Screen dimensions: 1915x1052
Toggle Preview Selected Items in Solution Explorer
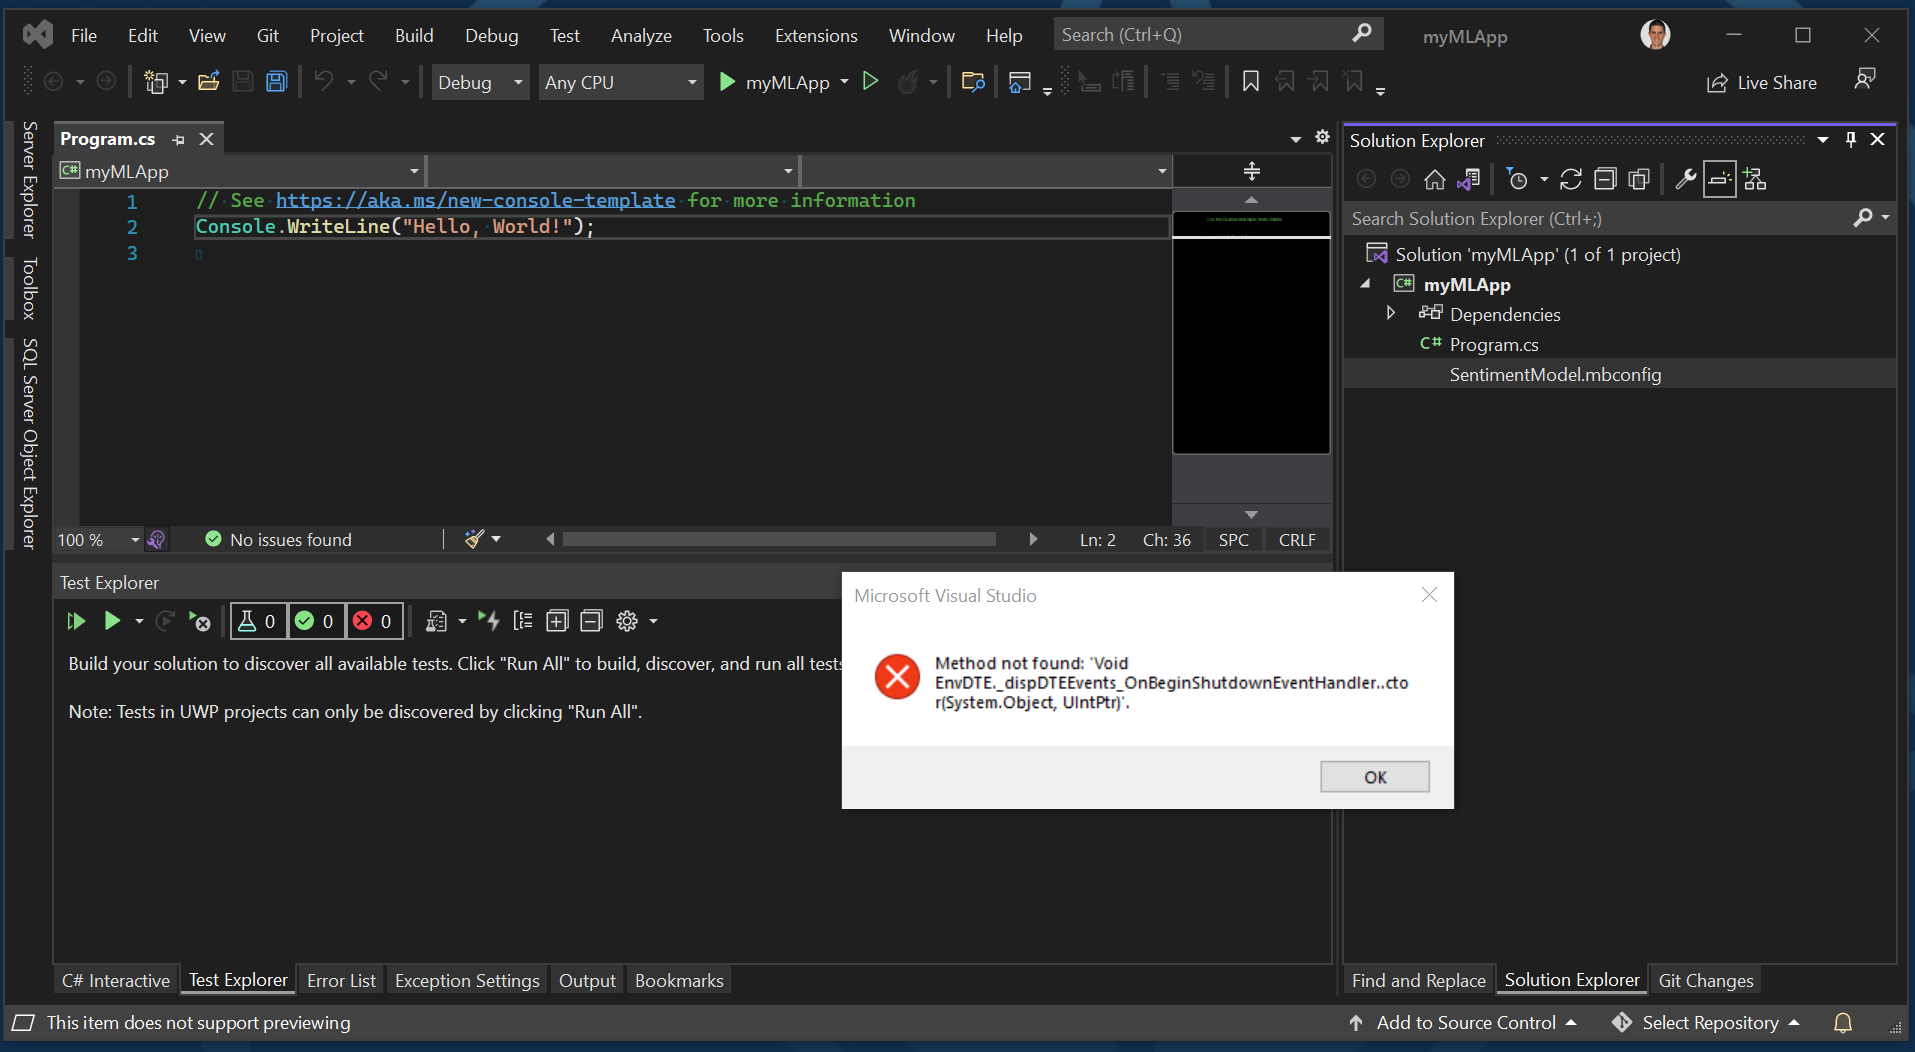click(1719, 179)
